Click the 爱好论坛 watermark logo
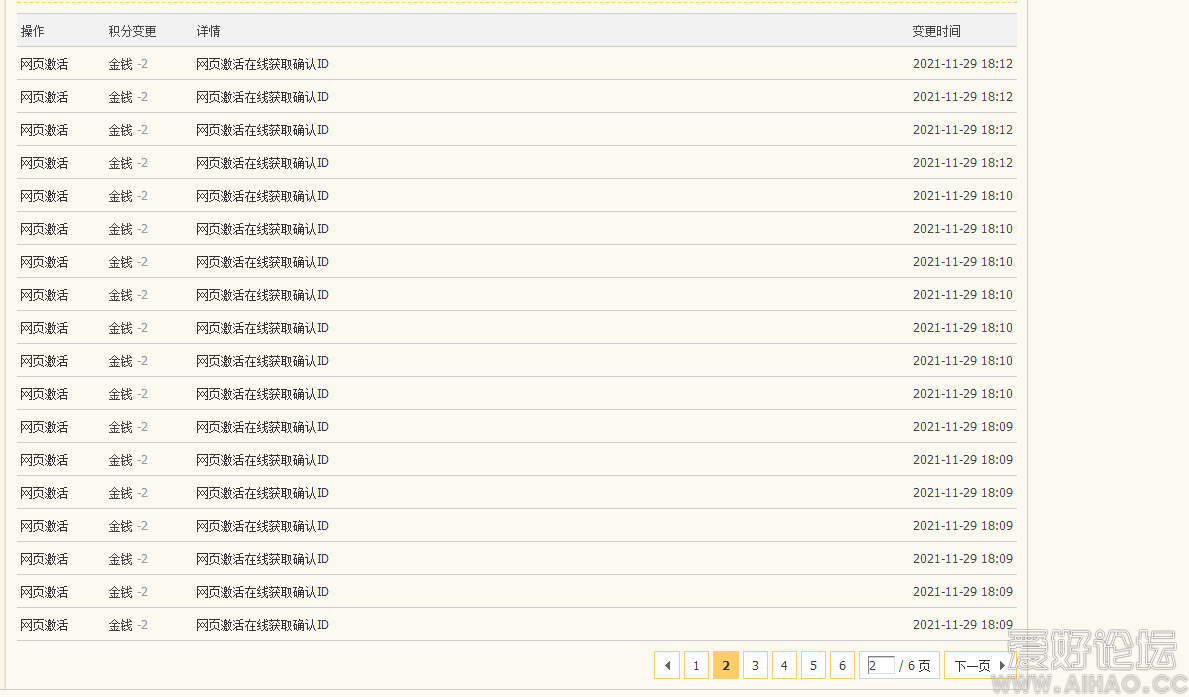Image resolution: width=1189 pixels, height=697 pixels. pos(1092,651)
